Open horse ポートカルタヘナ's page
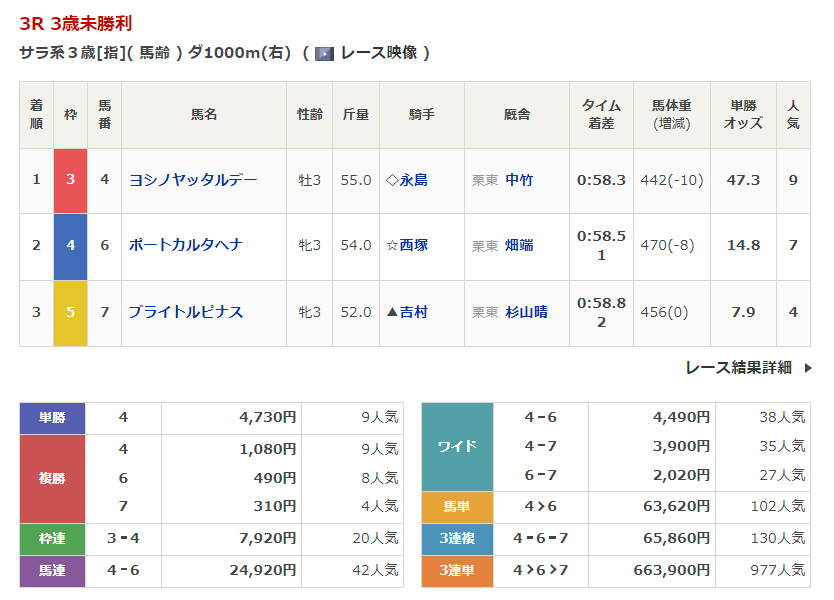The width and height of the screenshot is (834, 600). [186, 245]
